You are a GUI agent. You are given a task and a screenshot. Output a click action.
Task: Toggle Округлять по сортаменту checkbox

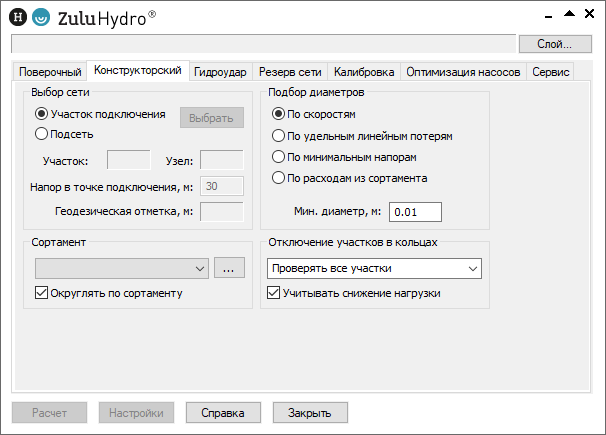tap(42, 293)
